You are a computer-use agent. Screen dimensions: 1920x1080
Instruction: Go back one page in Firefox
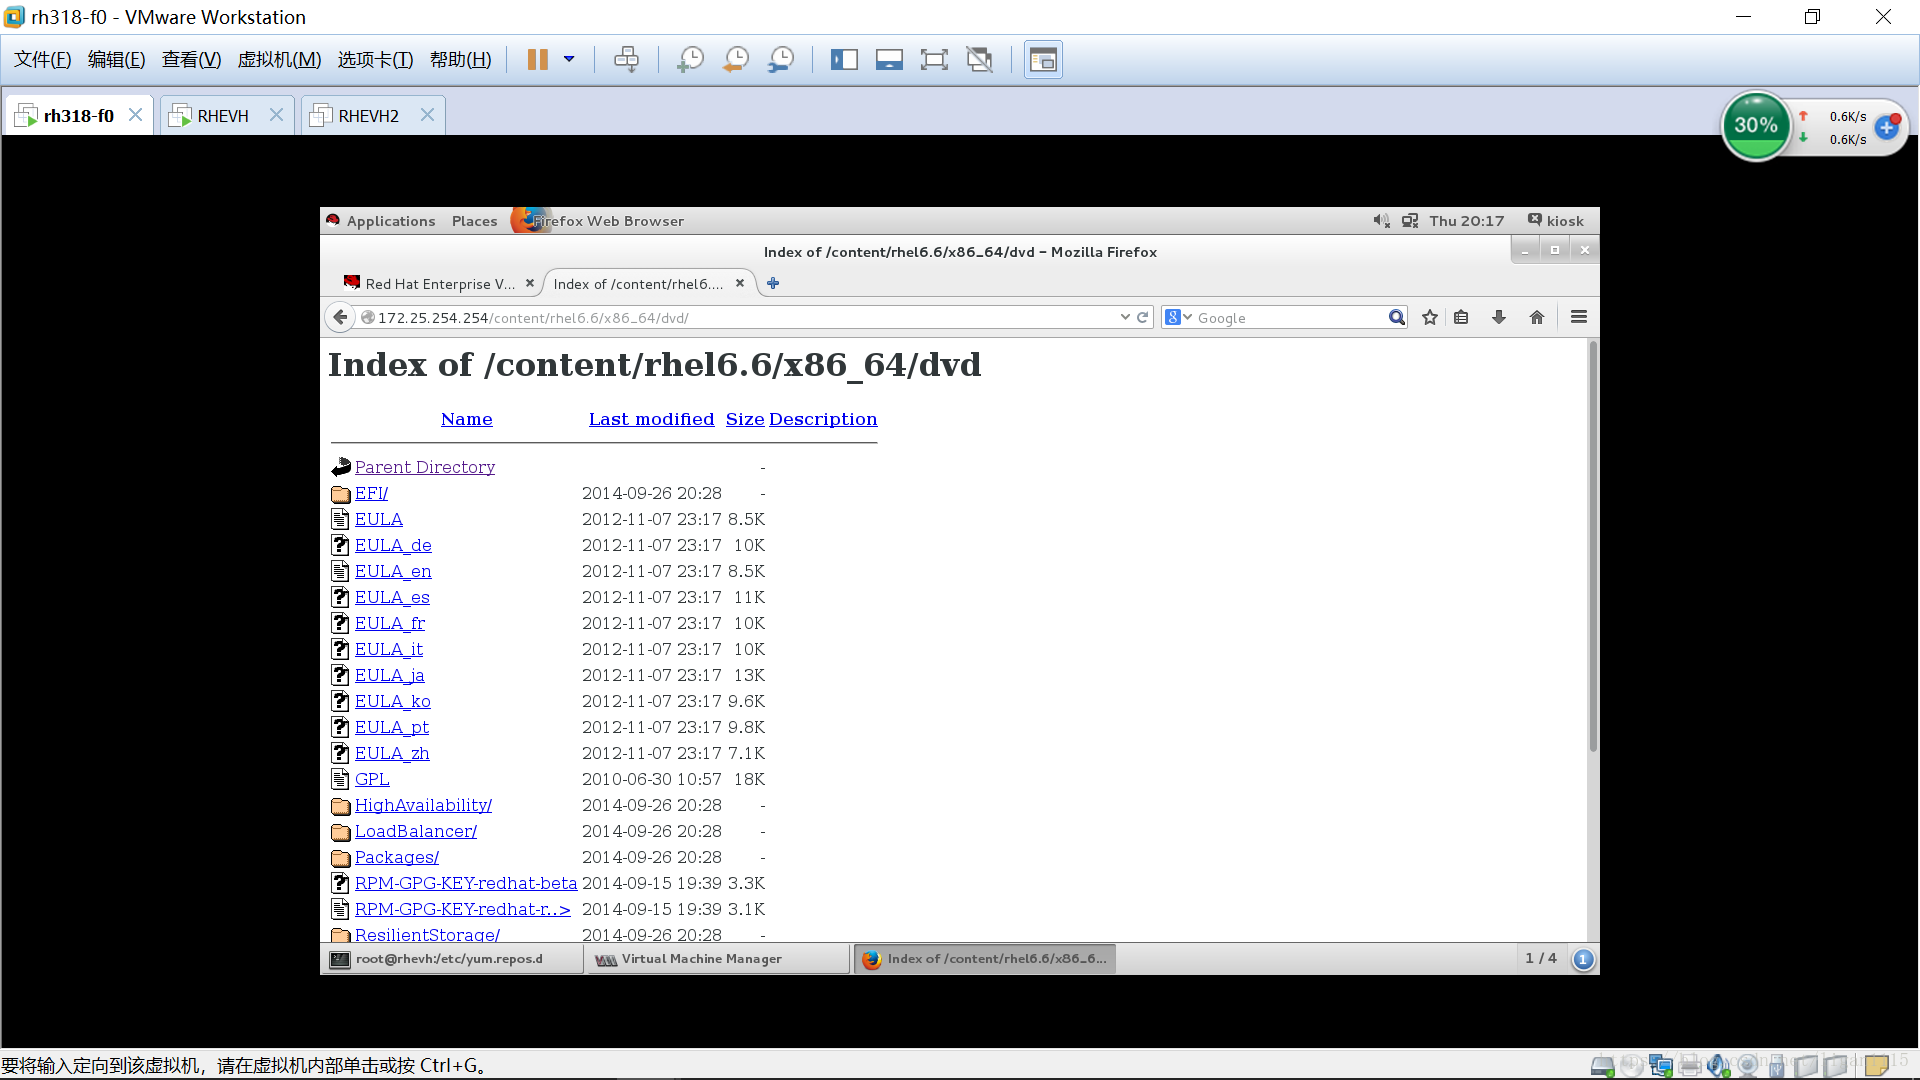click(x=340, y=317)
